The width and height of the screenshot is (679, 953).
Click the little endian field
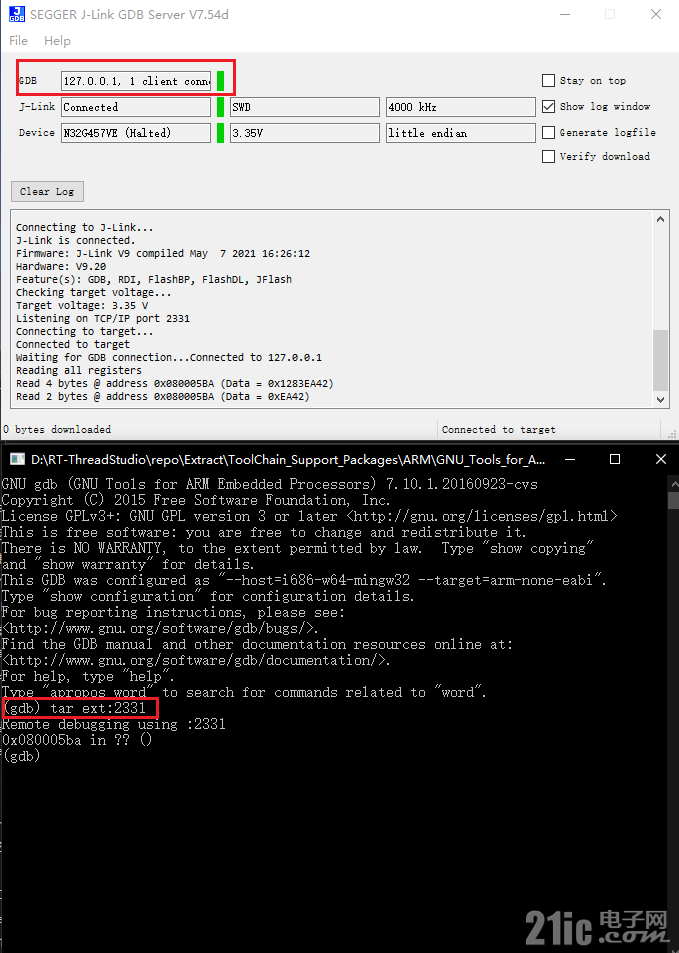point(461,132)
